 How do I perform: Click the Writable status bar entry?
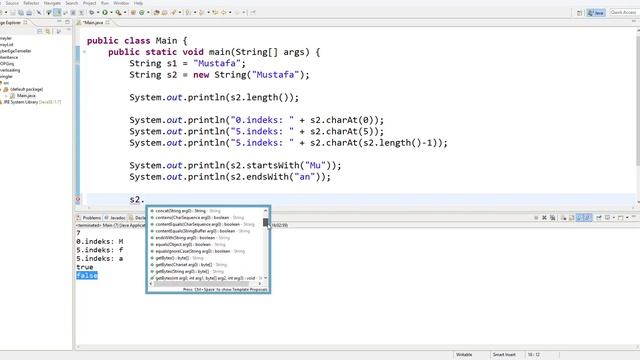pyautogui.click(x=464, y=355)
